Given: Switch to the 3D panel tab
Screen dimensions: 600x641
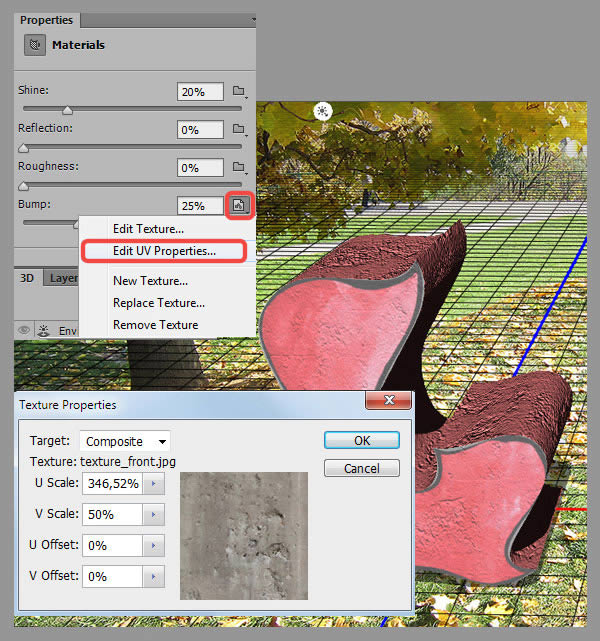Looking at the screenshot, I should 27,279.
